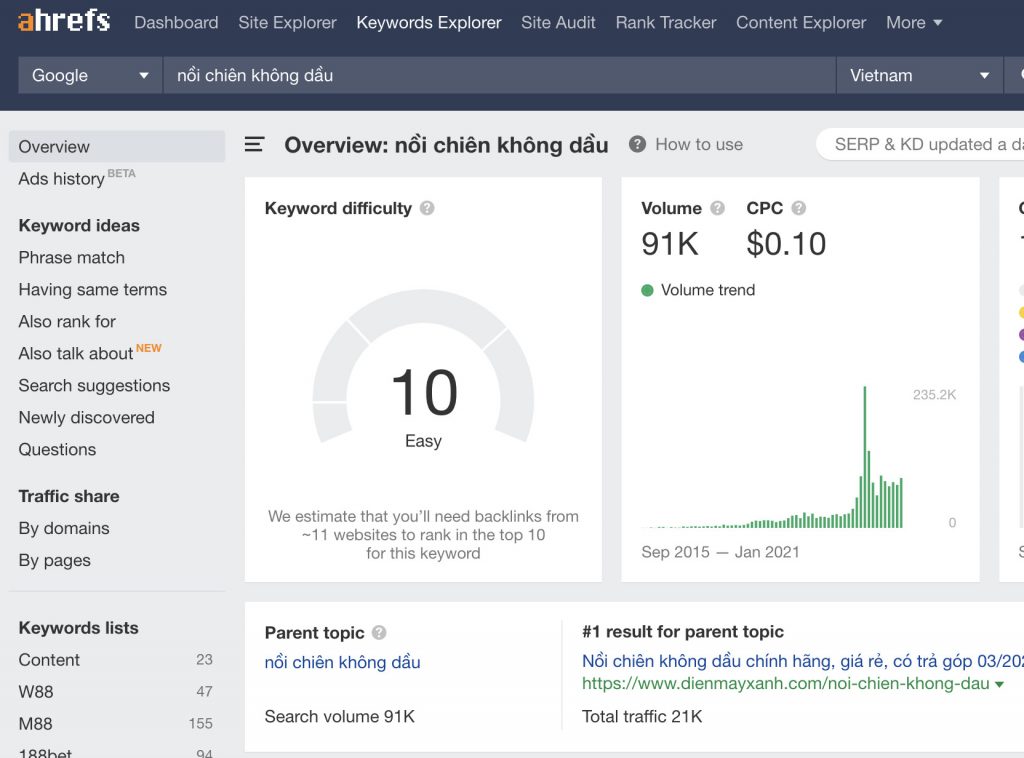Open the Google search engine dropdown

click(x=90, y=75)
